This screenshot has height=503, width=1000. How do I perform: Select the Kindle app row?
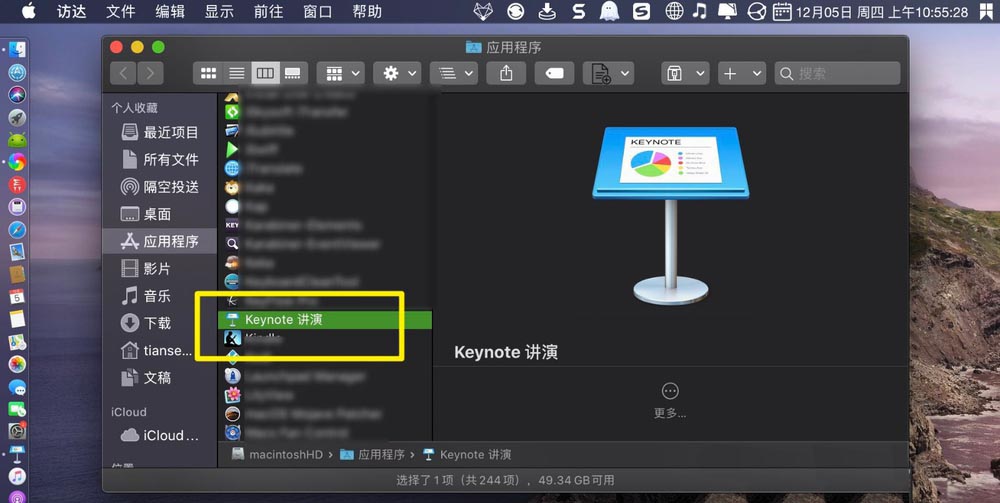tap(325, 339)
